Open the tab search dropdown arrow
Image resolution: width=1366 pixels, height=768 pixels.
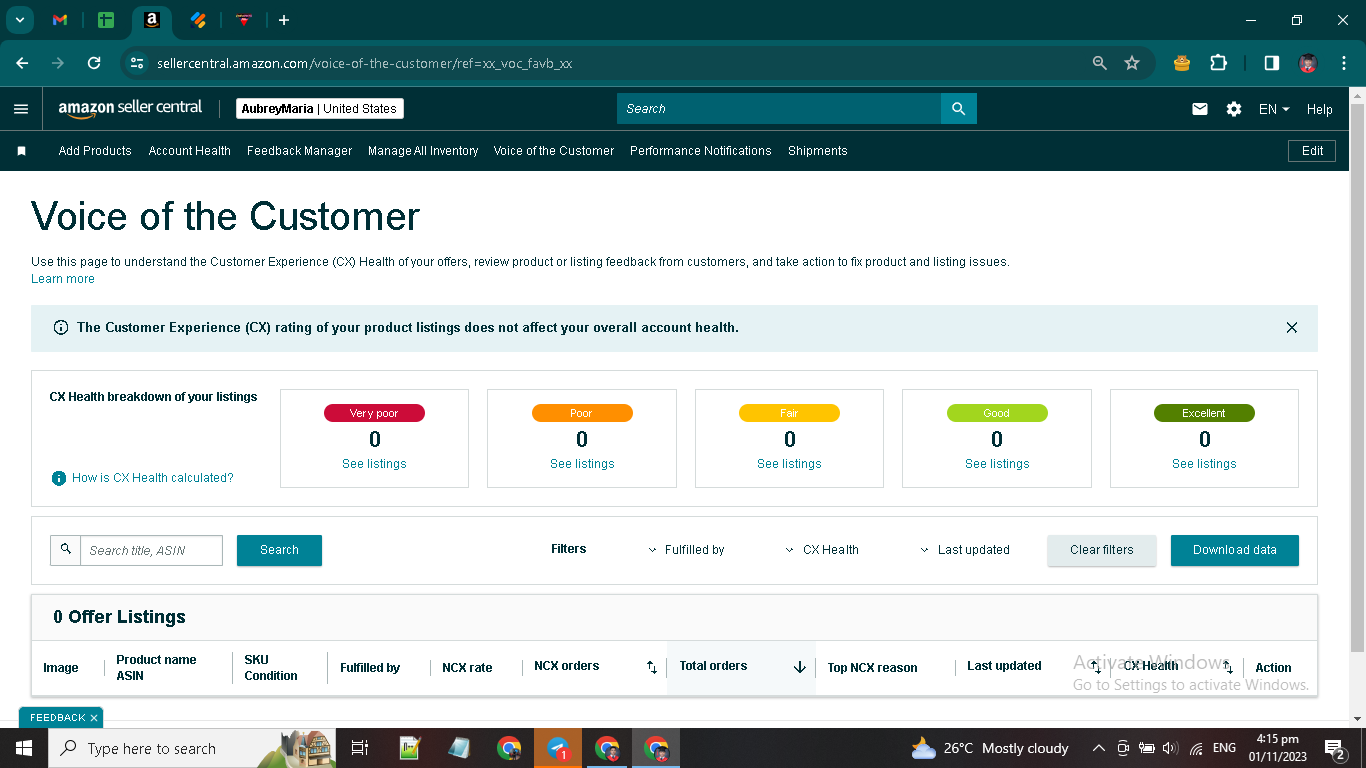(x=19, y=20)
